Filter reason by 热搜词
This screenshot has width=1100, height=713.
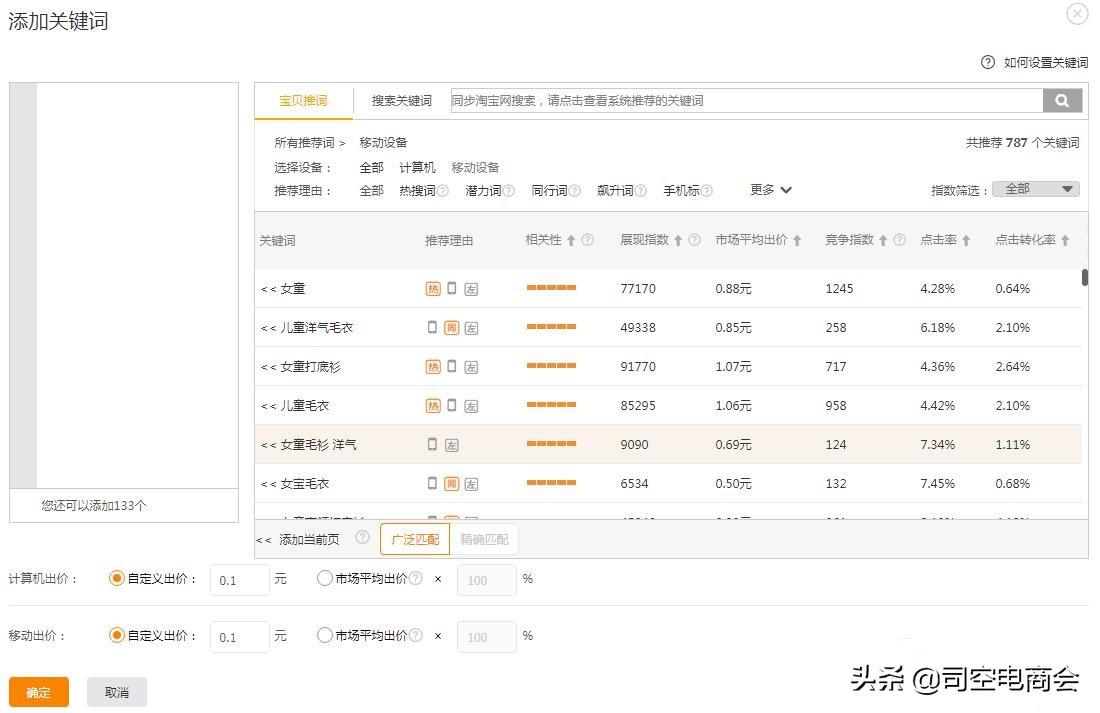click(417, 190)
